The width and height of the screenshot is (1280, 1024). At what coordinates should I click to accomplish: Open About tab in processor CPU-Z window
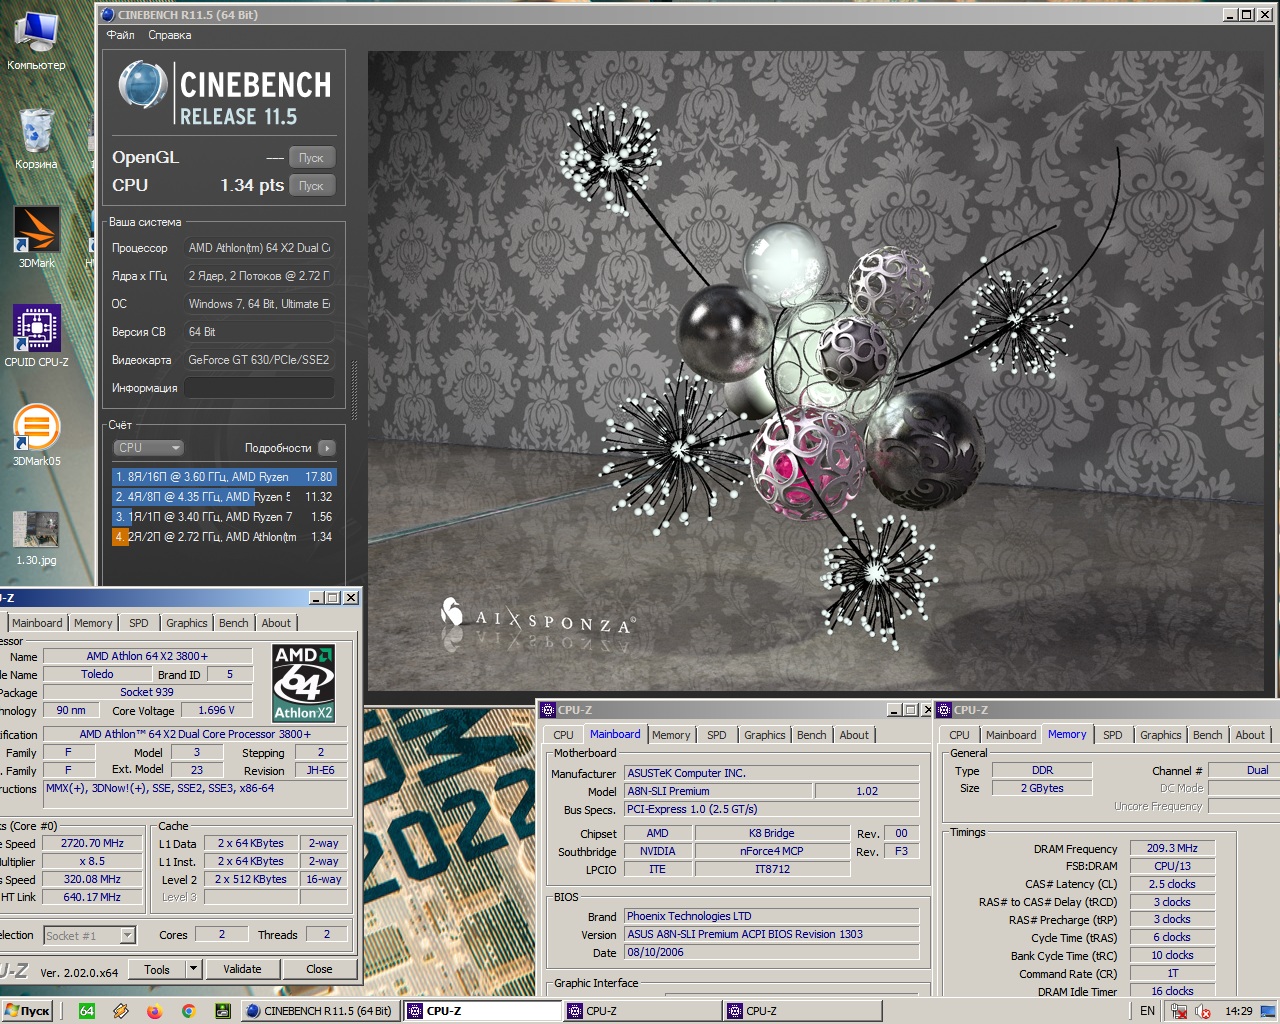pos(276,623)
